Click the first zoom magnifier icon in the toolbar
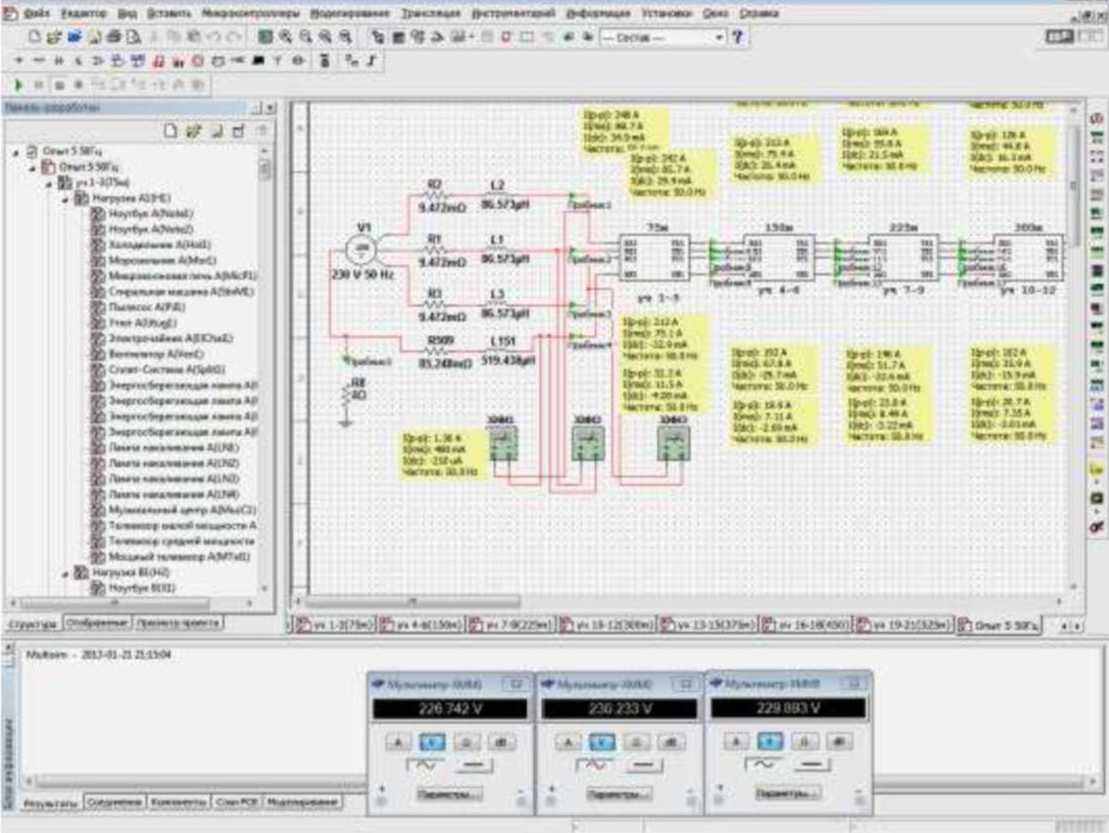Screen dimensions: 1109x833 tap(284, 37)
